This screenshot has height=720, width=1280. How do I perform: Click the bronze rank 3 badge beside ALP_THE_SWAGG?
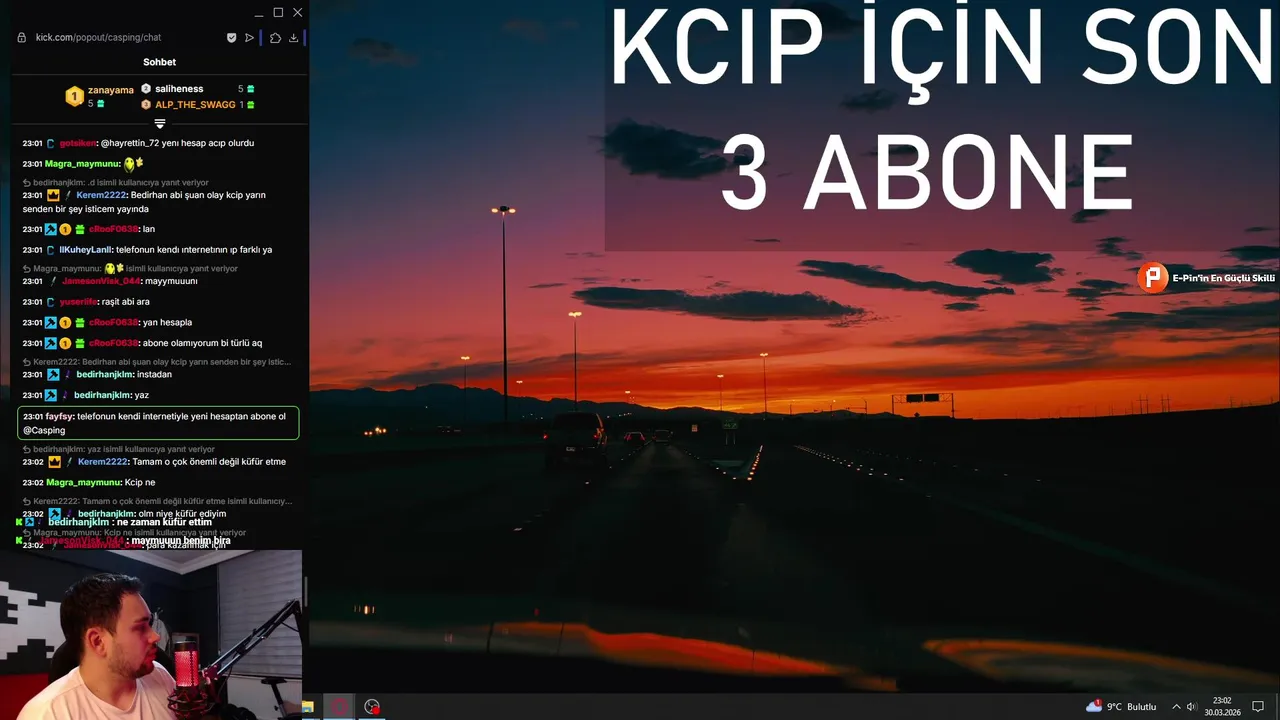tap(146, 105)
